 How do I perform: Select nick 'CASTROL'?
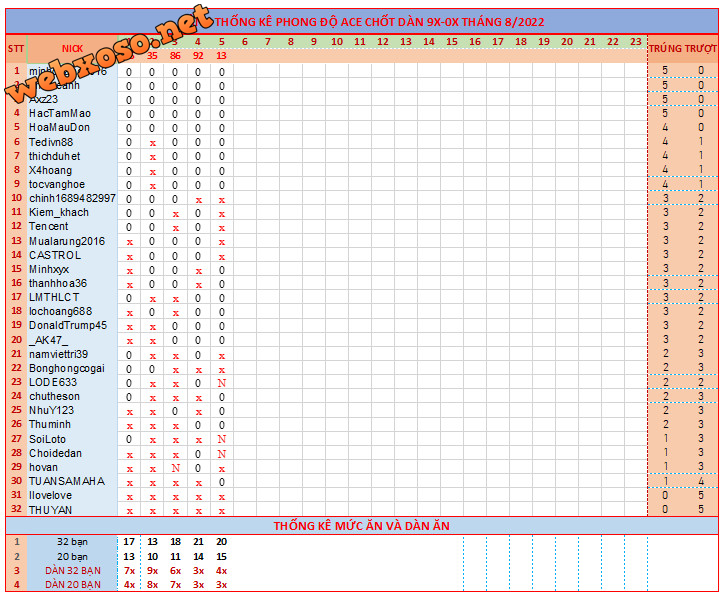55,255
